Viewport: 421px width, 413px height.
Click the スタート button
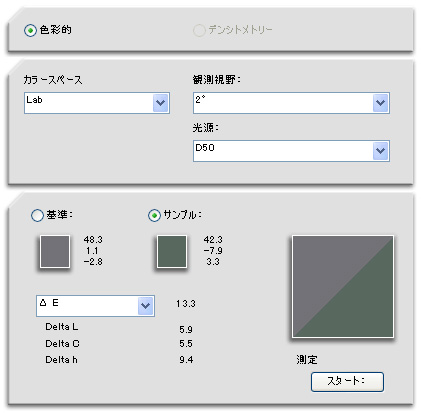347,382
